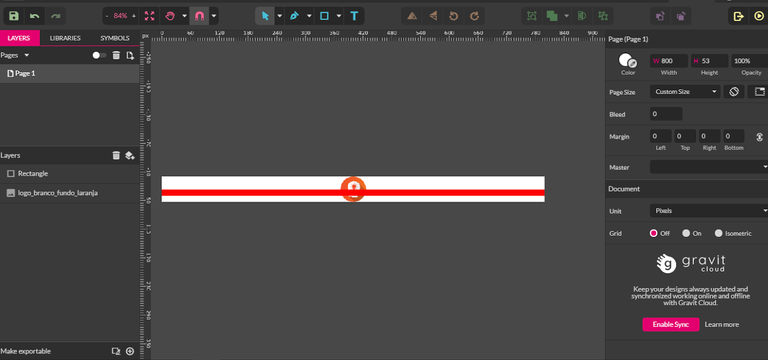Screen dimensions: 768x360
Task: Set Grid to On
Action: 686,233
